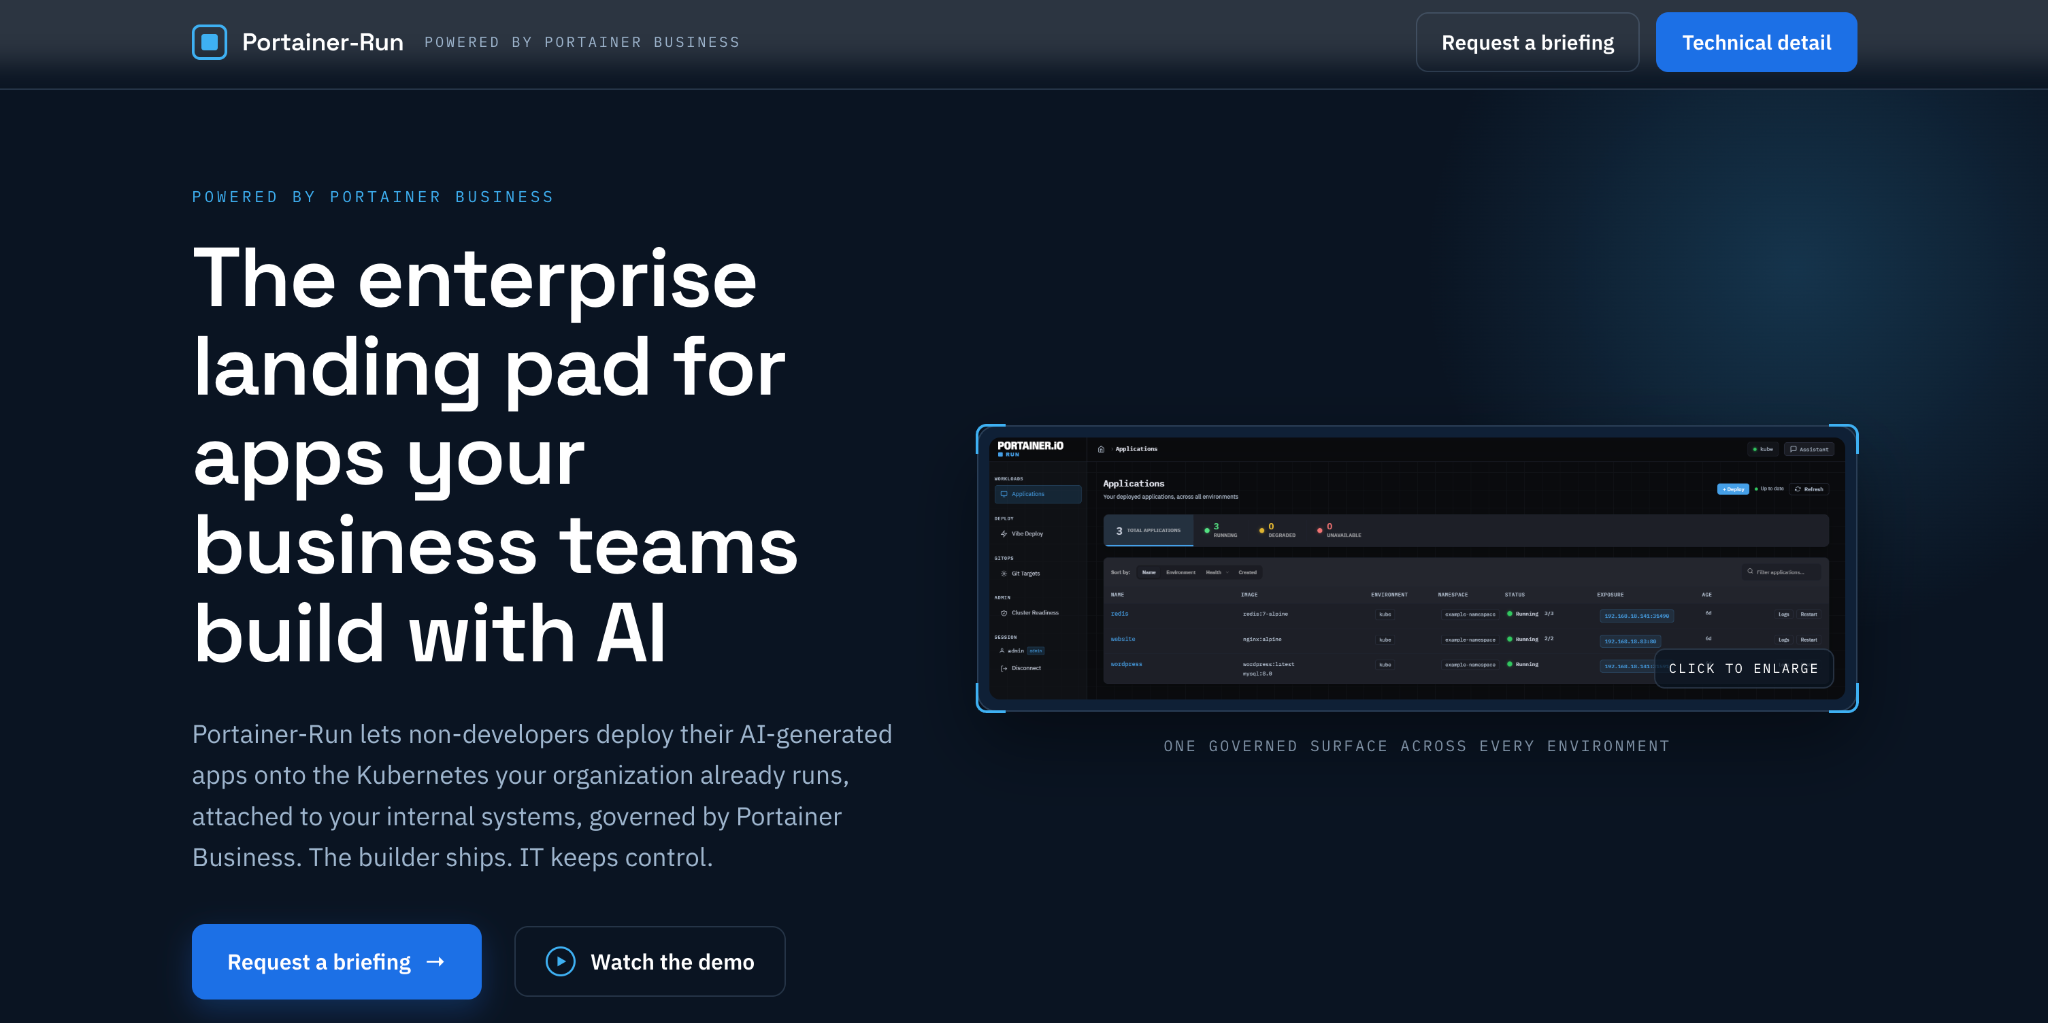2048x1023 pixels.
Task: Click the headline "The enterprise landing pad"
Action: pyautogui.click(x=495, y=455)
